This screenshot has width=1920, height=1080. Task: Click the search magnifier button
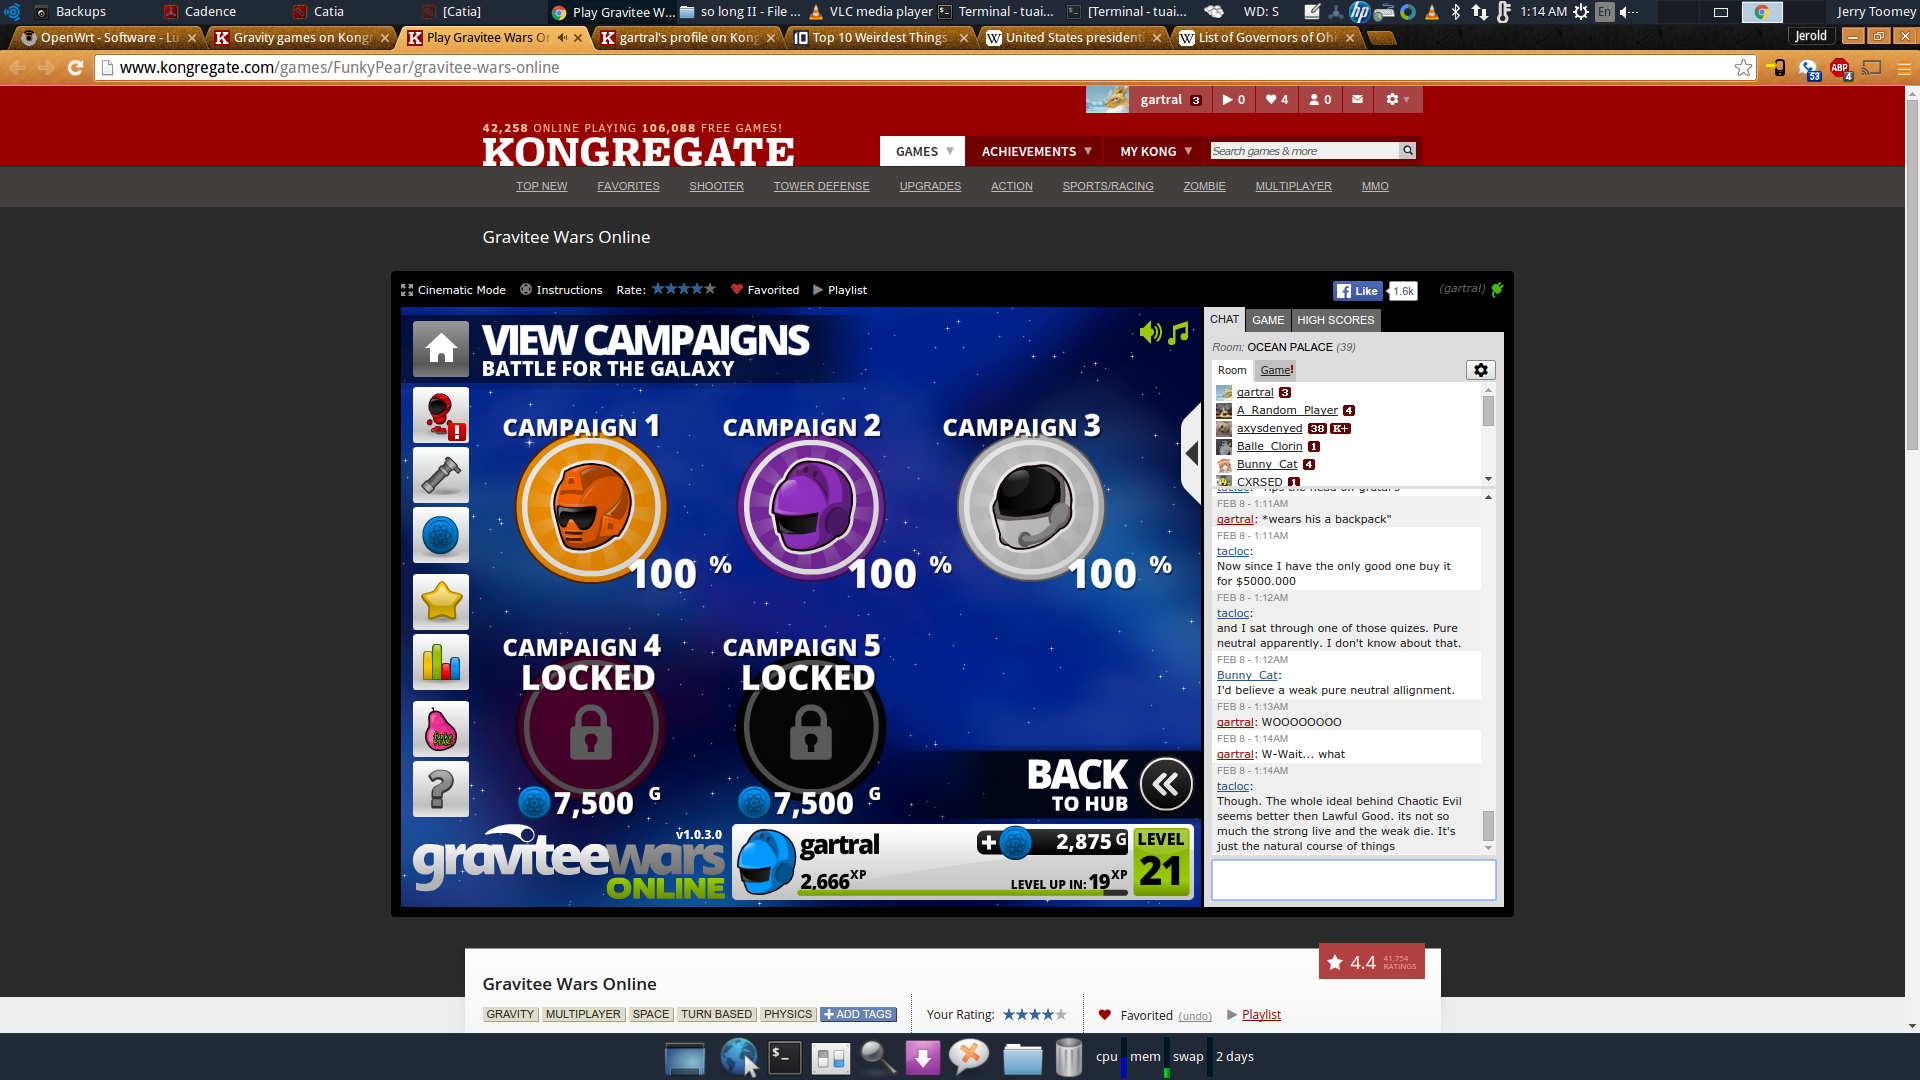coord(1408,151)
